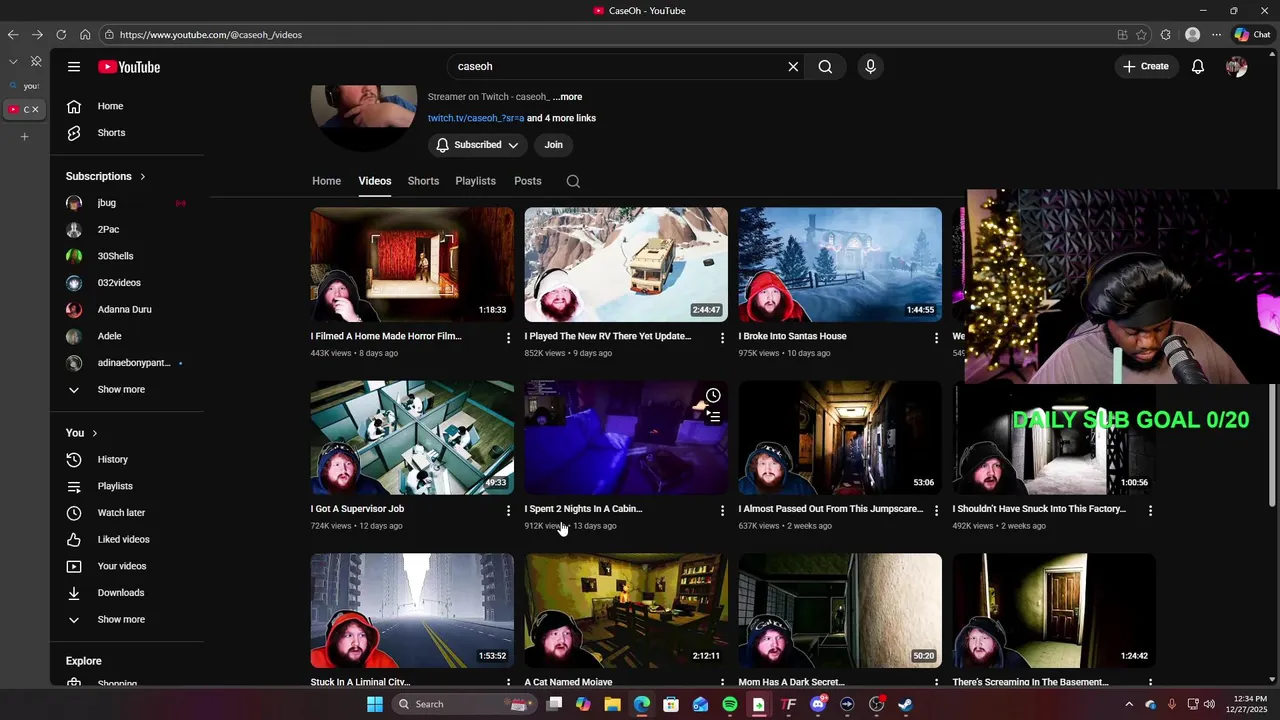This screenshot has height=720, width=1280.
Task: Show hidden system tray icons
Action: click(x=1129, y=704)
